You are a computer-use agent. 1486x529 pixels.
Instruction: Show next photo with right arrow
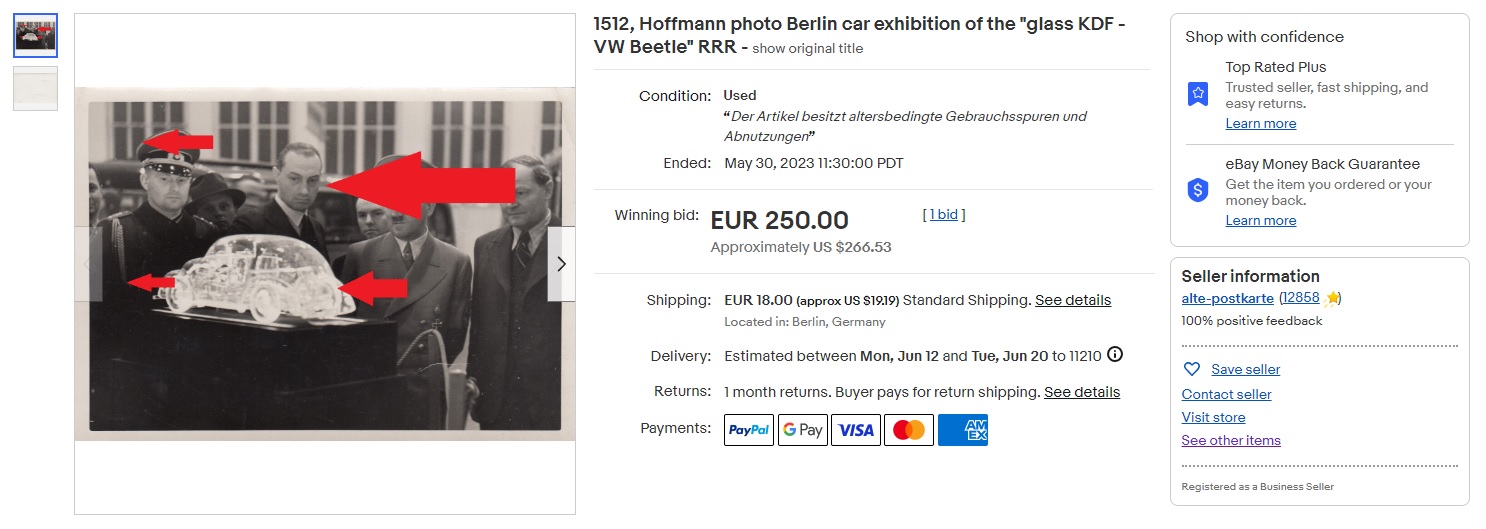coord(561,264)
